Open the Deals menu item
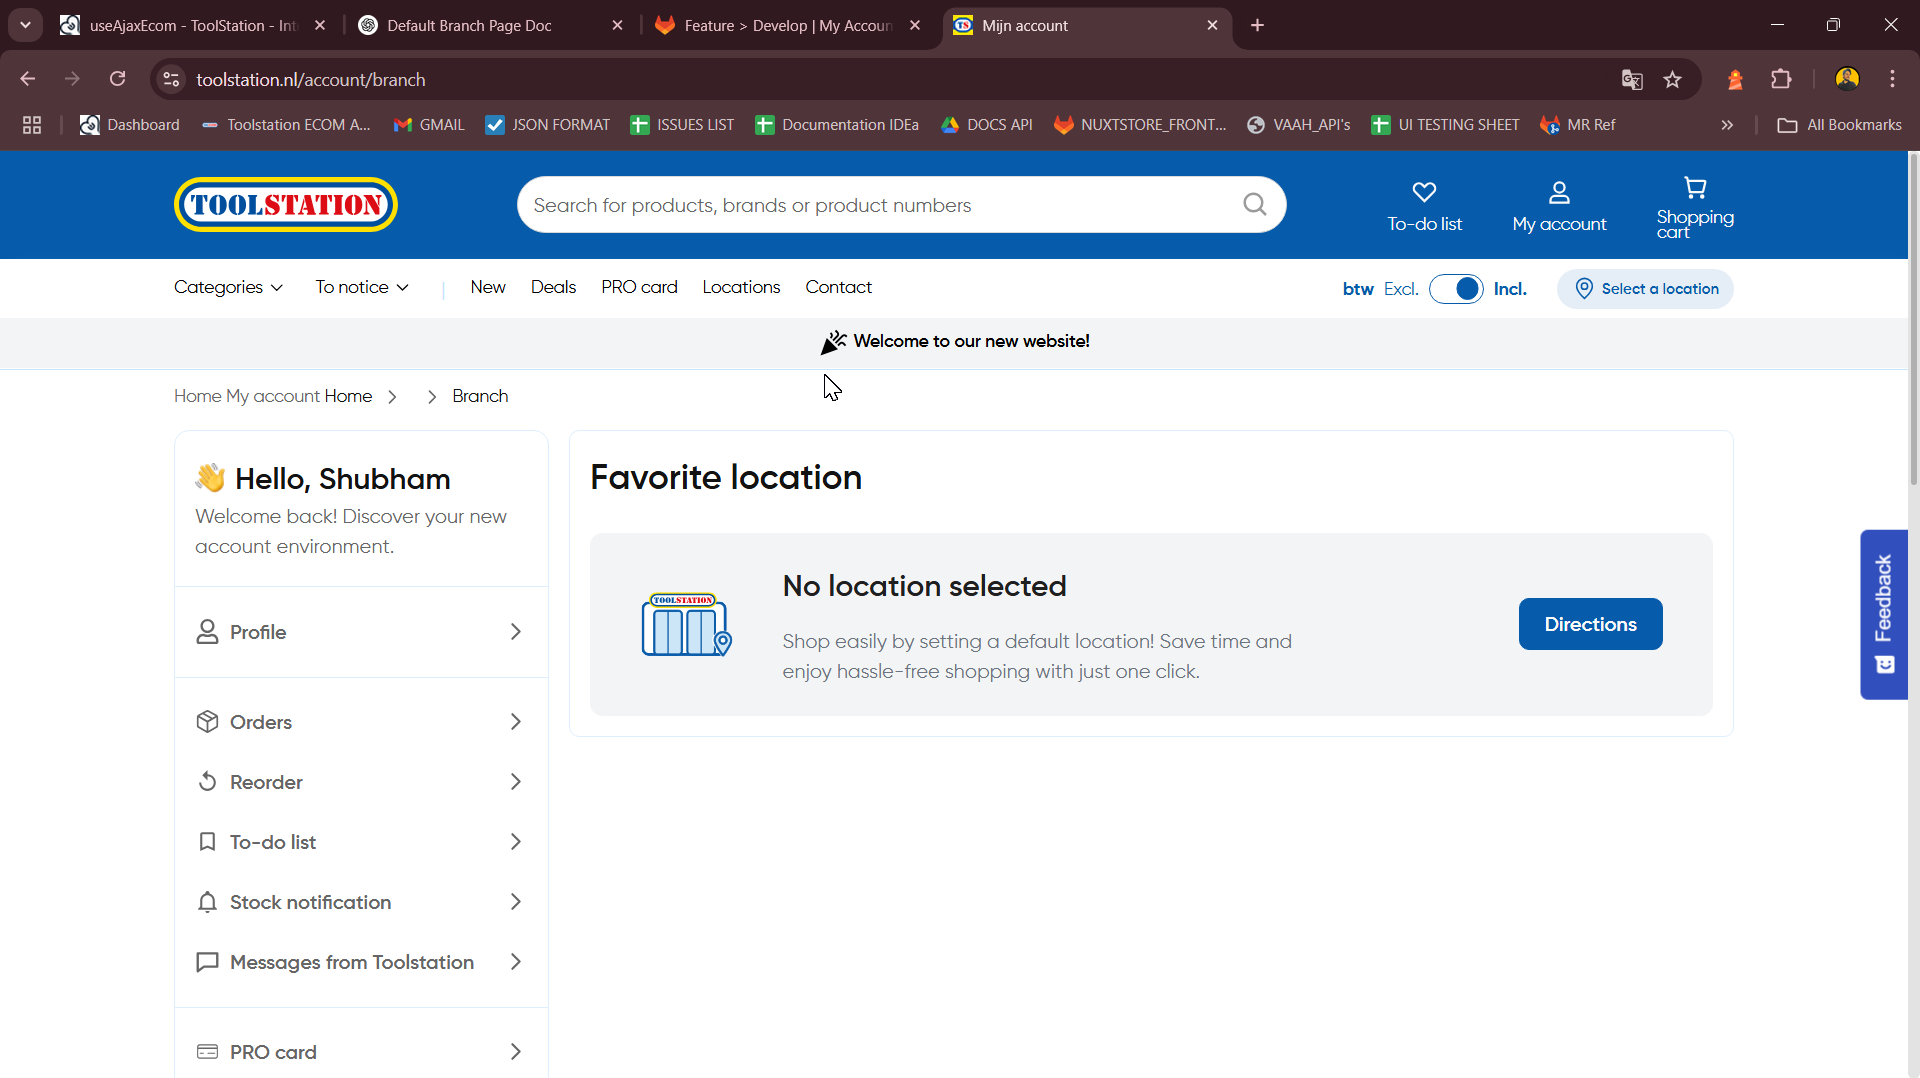 pos(553,287)
